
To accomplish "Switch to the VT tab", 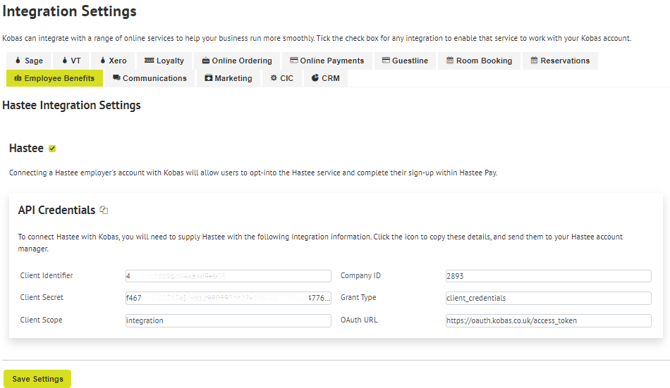I will (x=71, y=61).
